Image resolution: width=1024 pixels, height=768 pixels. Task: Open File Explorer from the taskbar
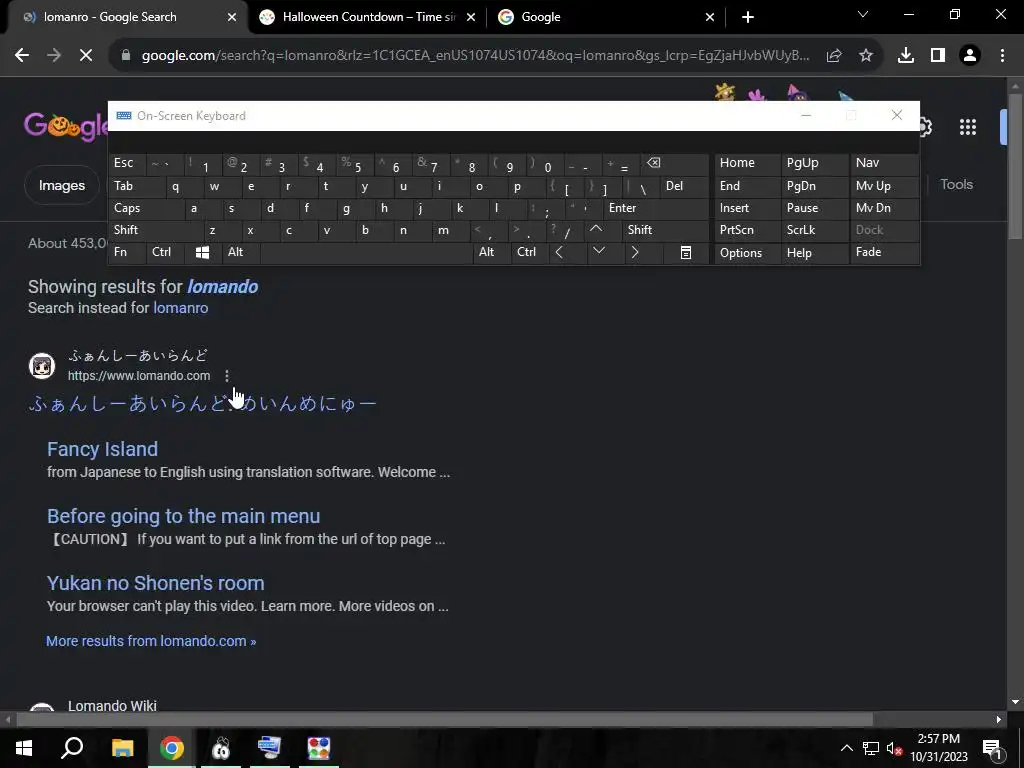(122, 748)
